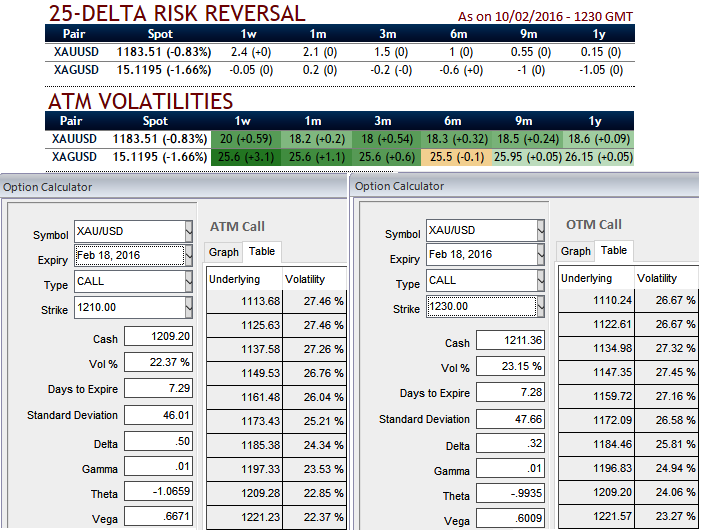Click the Vol % field showing 22.37 %

(x=158, y=362)
